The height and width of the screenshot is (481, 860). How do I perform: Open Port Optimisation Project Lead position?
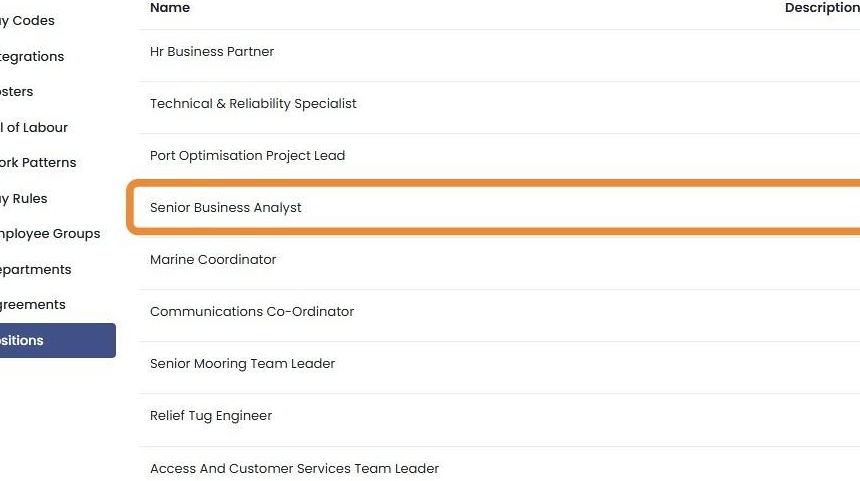pos(247,156)
